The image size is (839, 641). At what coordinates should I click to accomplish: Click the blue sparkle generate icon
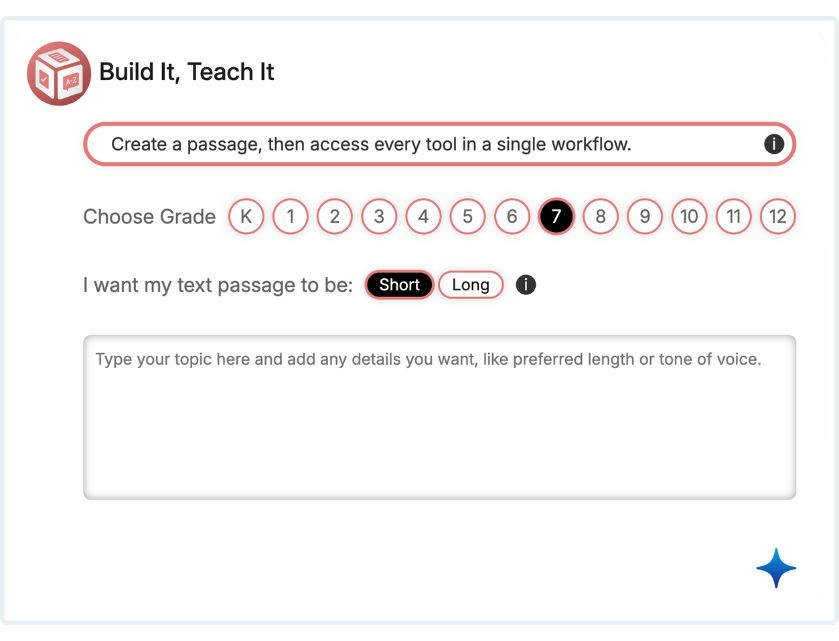(776, 568)
